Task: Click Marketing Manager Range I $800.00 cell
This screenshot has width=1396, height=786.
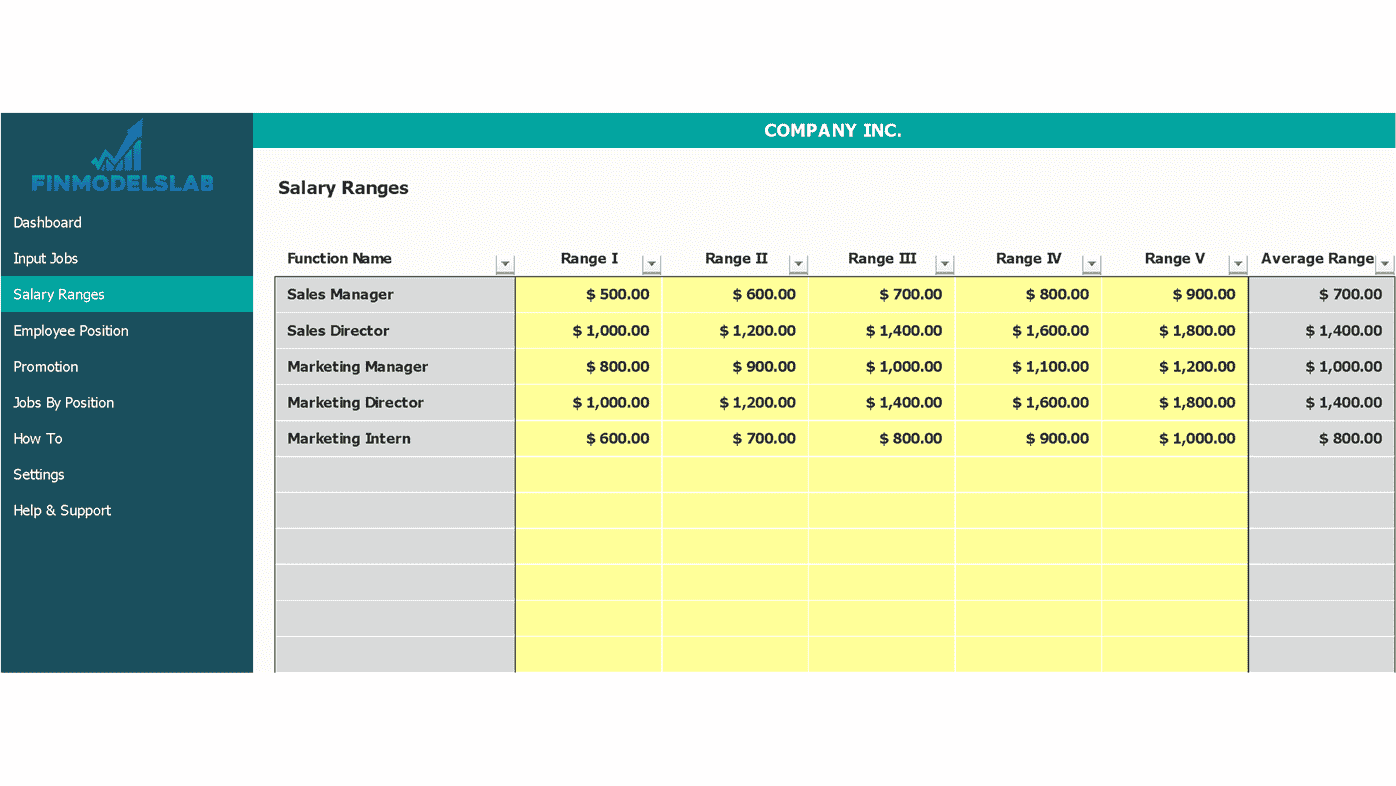Action: click(589, 366)
